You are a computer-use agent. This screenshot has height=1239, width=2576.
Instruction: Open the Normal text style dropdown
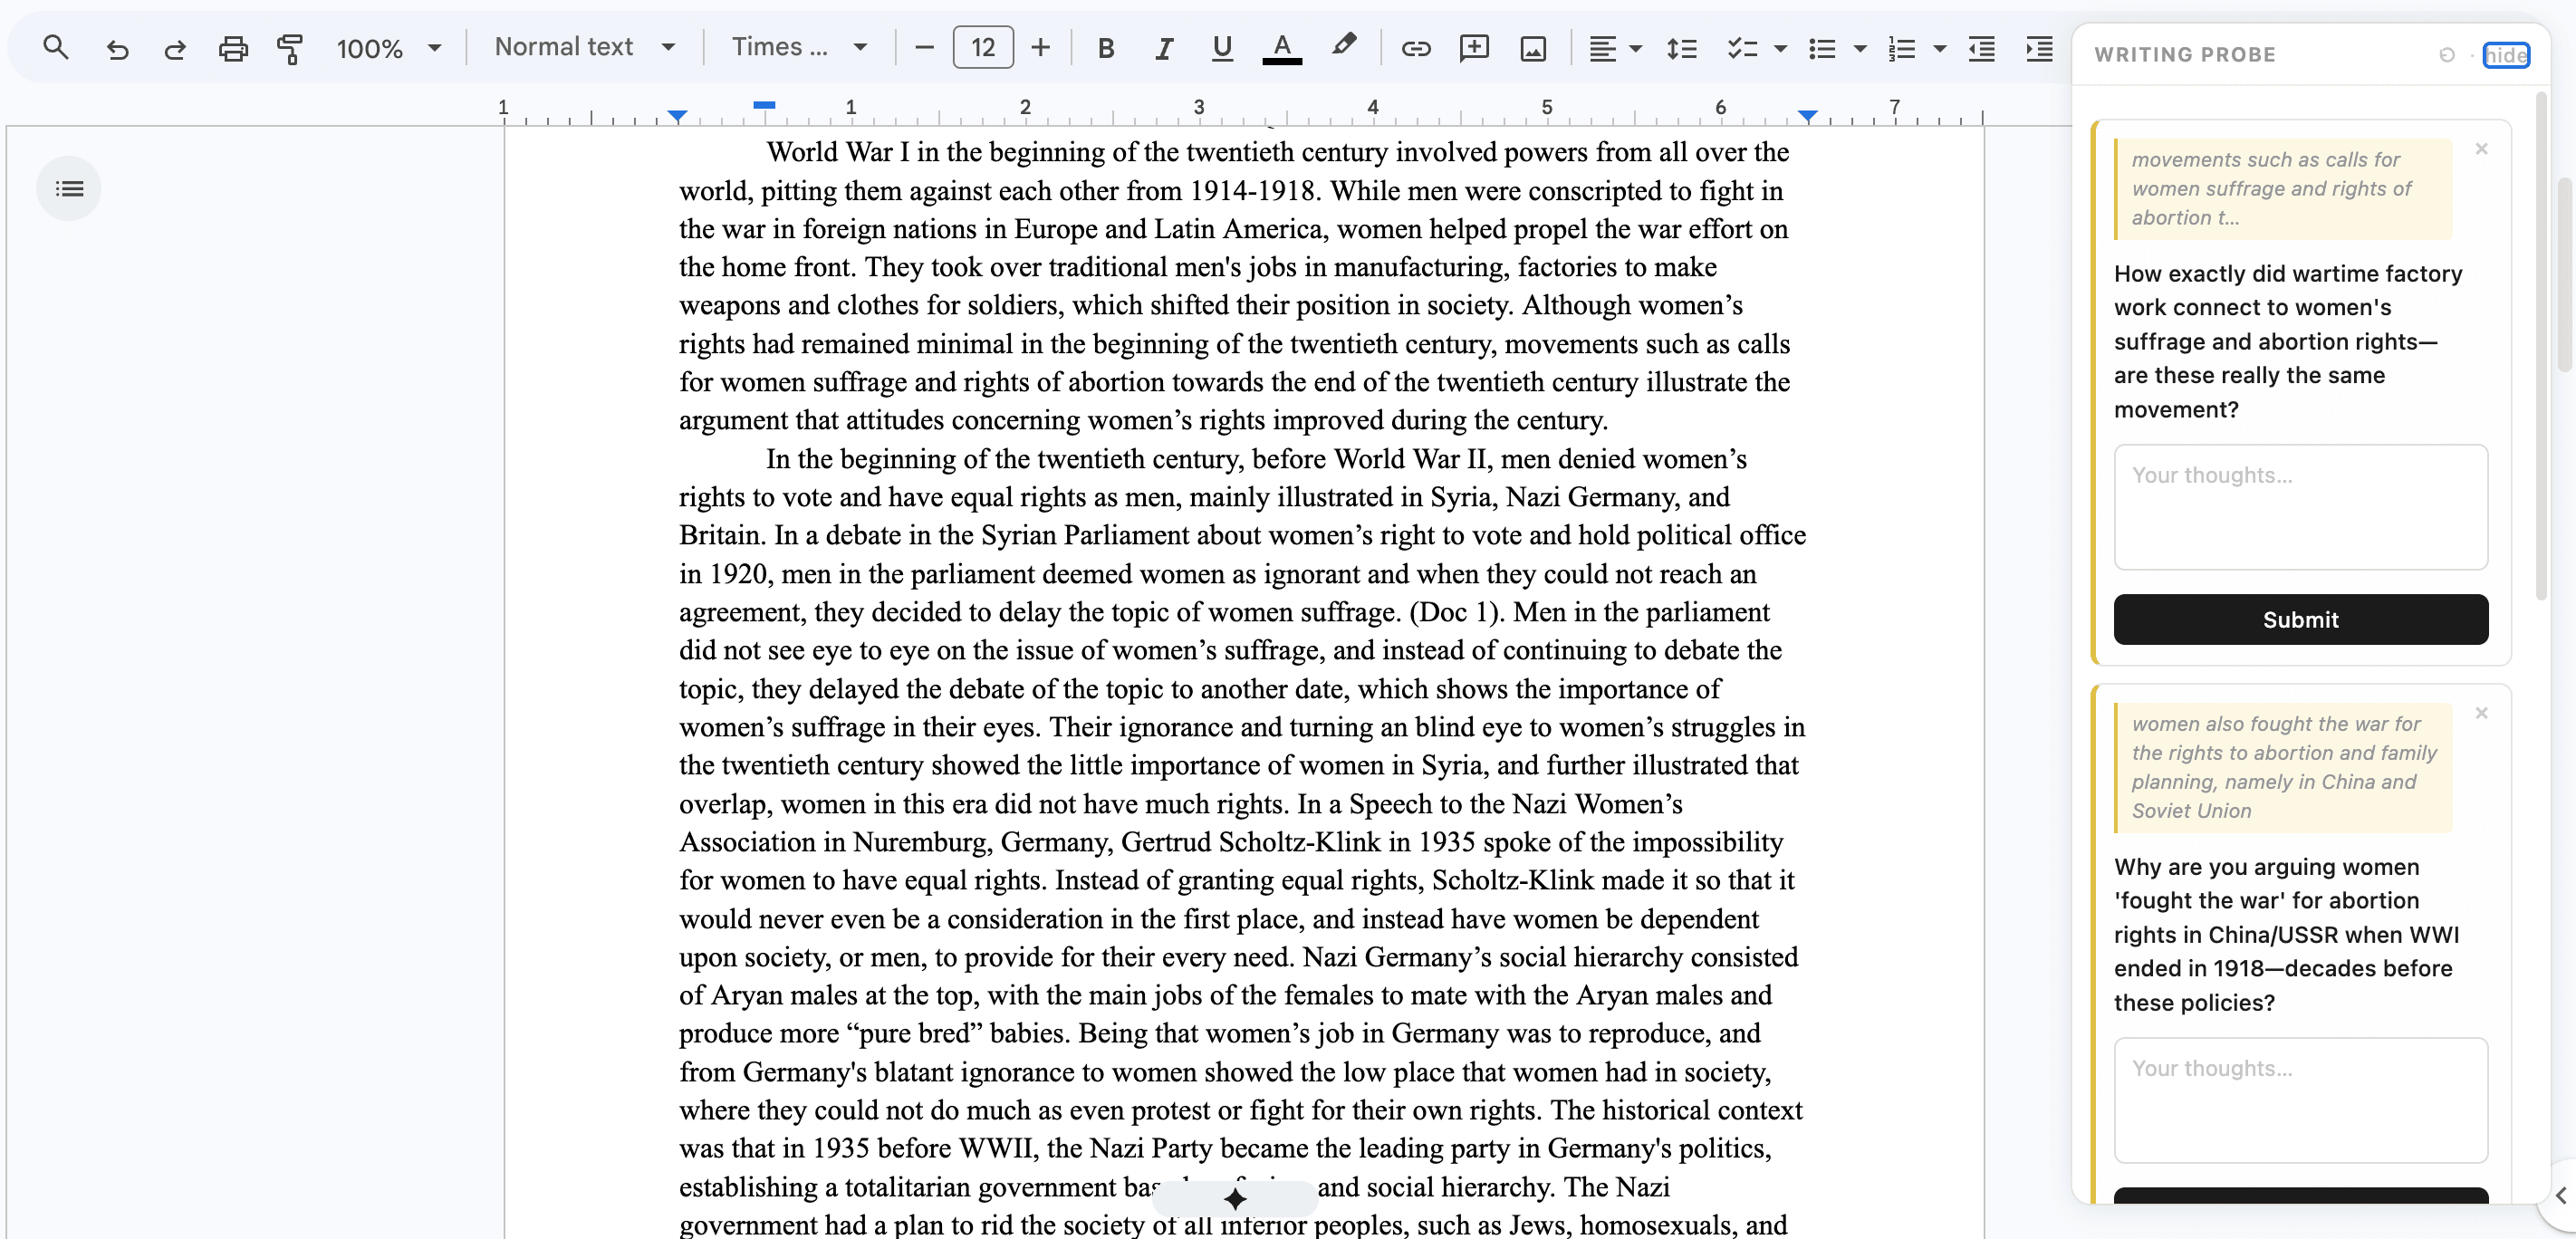585,47
